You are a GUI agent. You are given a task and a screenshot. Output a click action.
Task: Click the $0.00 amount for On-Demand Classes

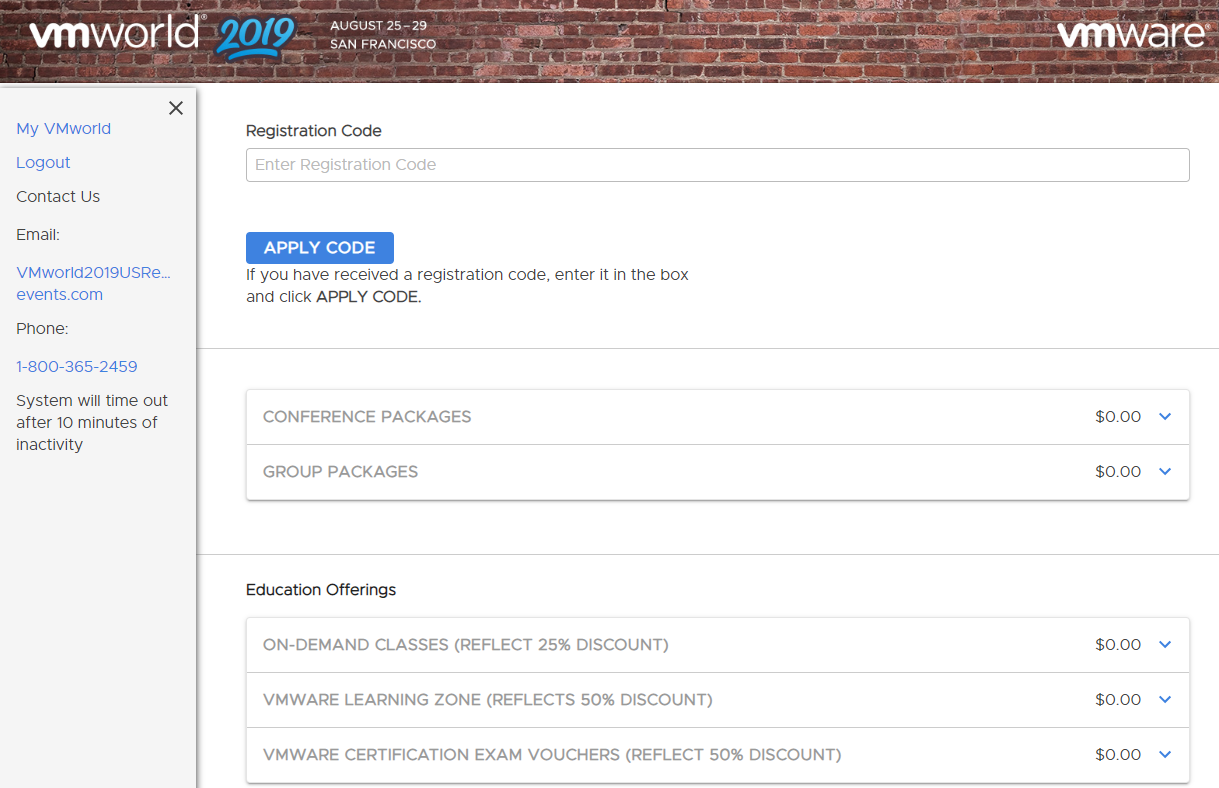pyautogui.click(x=1118, y=645)
